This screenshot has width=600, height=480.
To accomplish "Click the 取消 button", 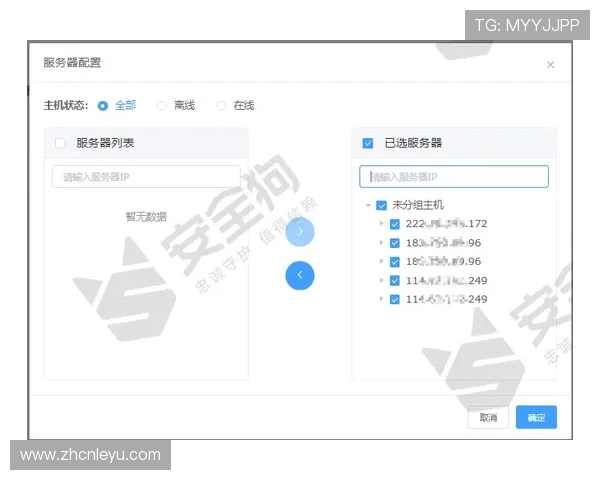I will click(x=488, y=417).
